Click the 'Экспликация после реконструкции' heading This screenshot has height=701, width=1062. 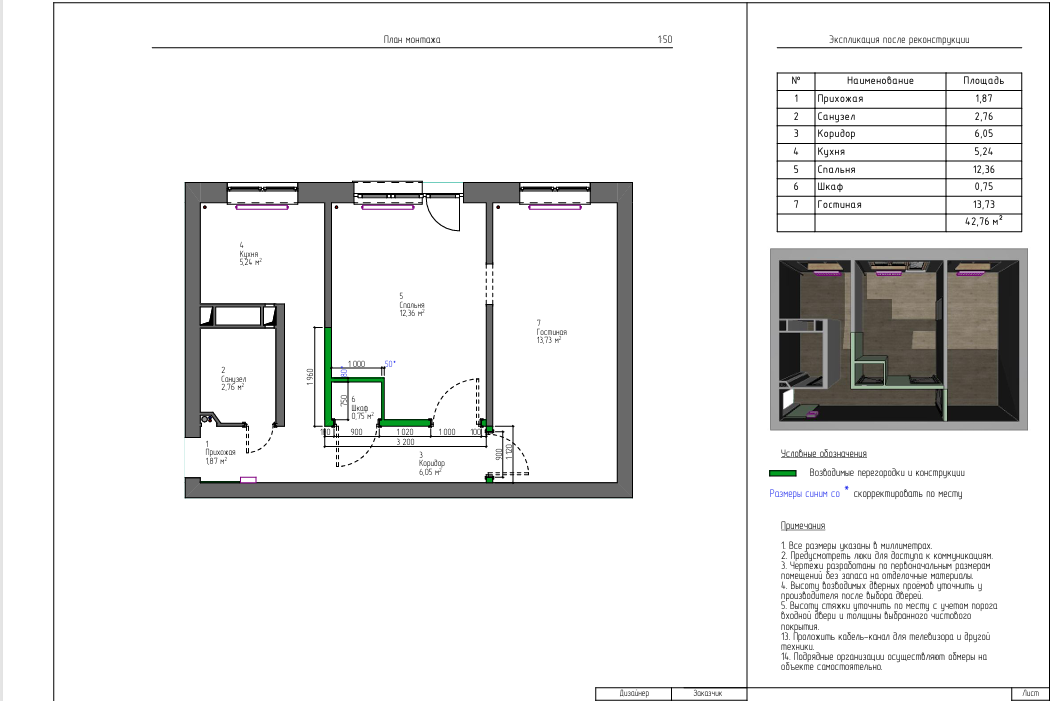tap(899, 40)
